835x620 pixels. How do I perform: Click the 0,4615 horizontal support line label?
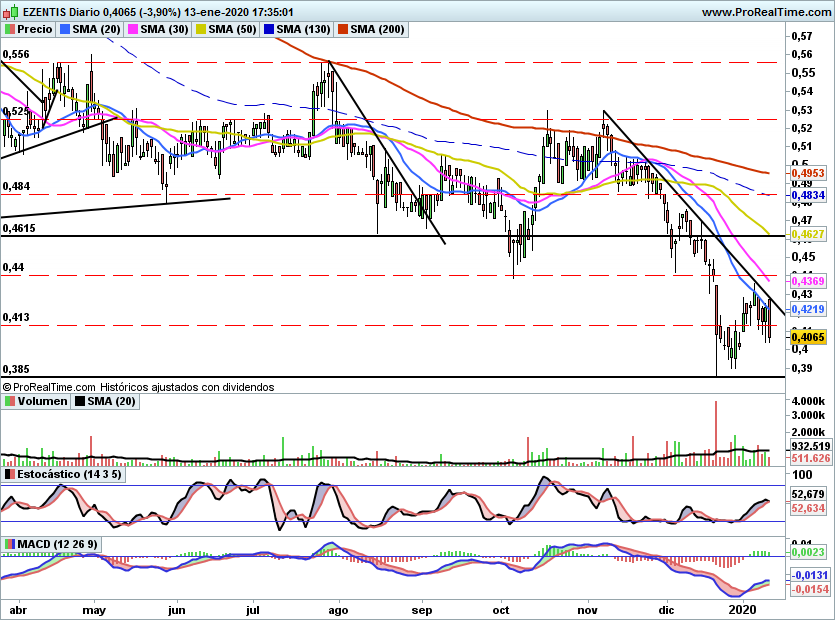point(19,229)
